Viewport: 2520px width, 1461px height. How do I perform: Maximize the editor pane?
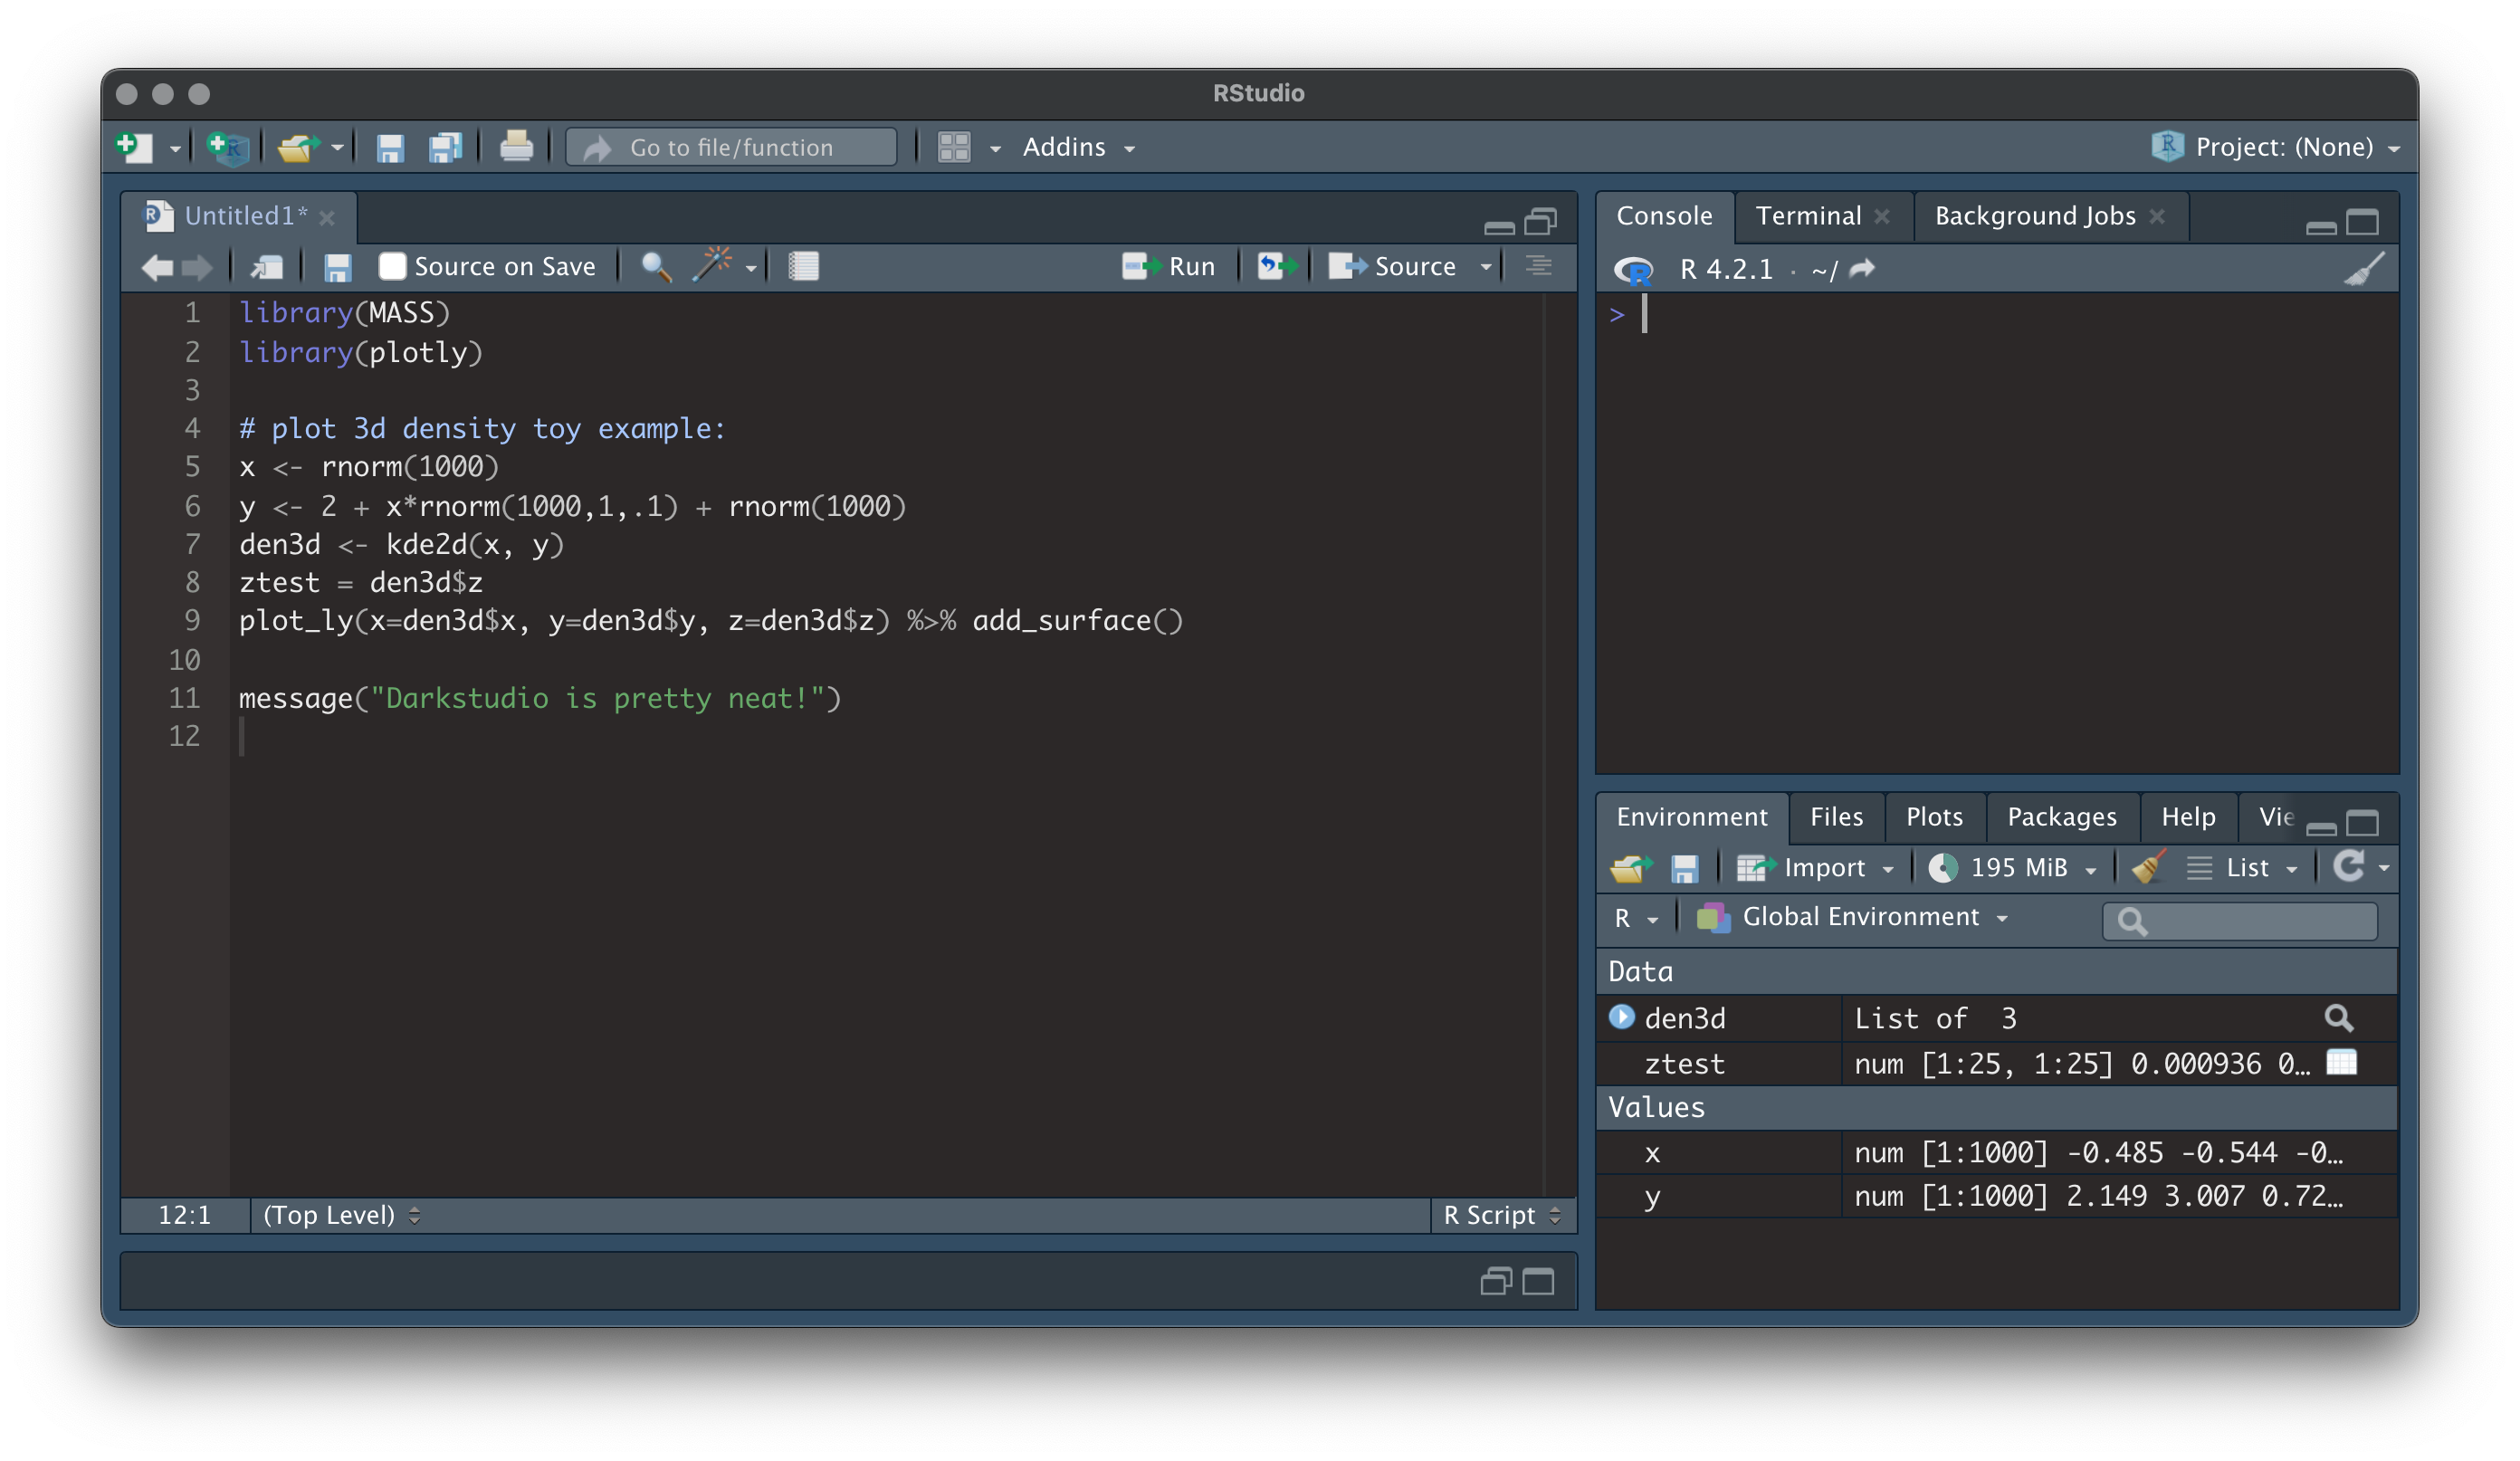(x=1540, y=221)
